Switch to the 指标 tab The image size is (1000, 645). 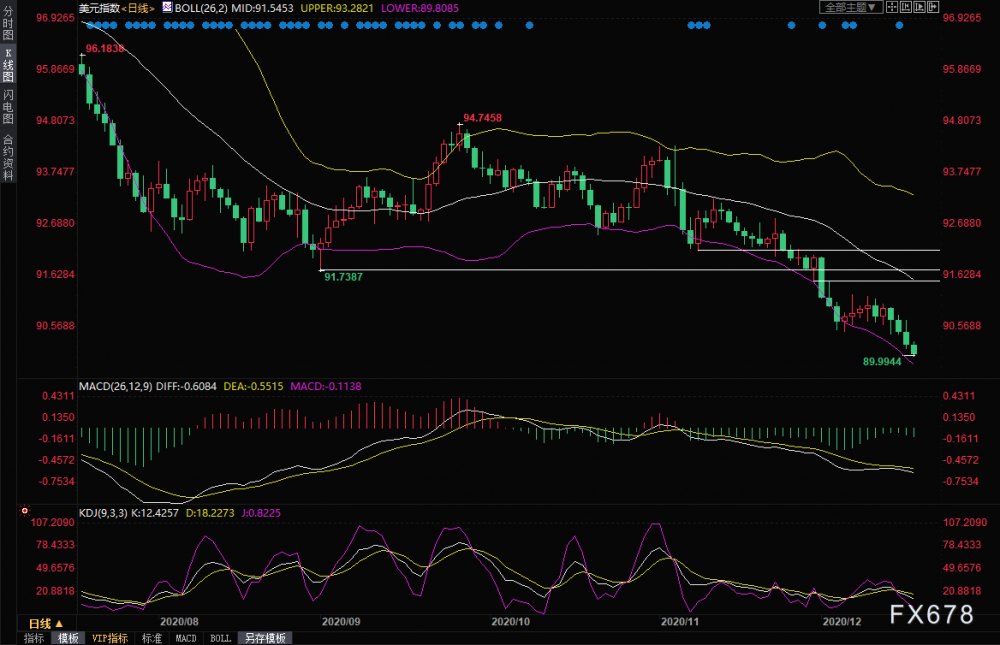coord(34,638)
